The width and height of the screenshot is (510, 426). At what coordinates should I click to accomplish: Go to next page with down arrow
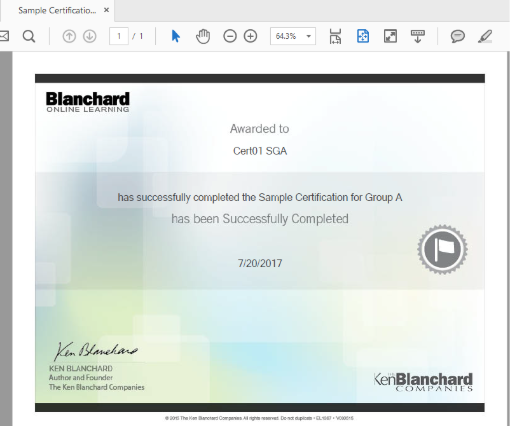point(90,36)
